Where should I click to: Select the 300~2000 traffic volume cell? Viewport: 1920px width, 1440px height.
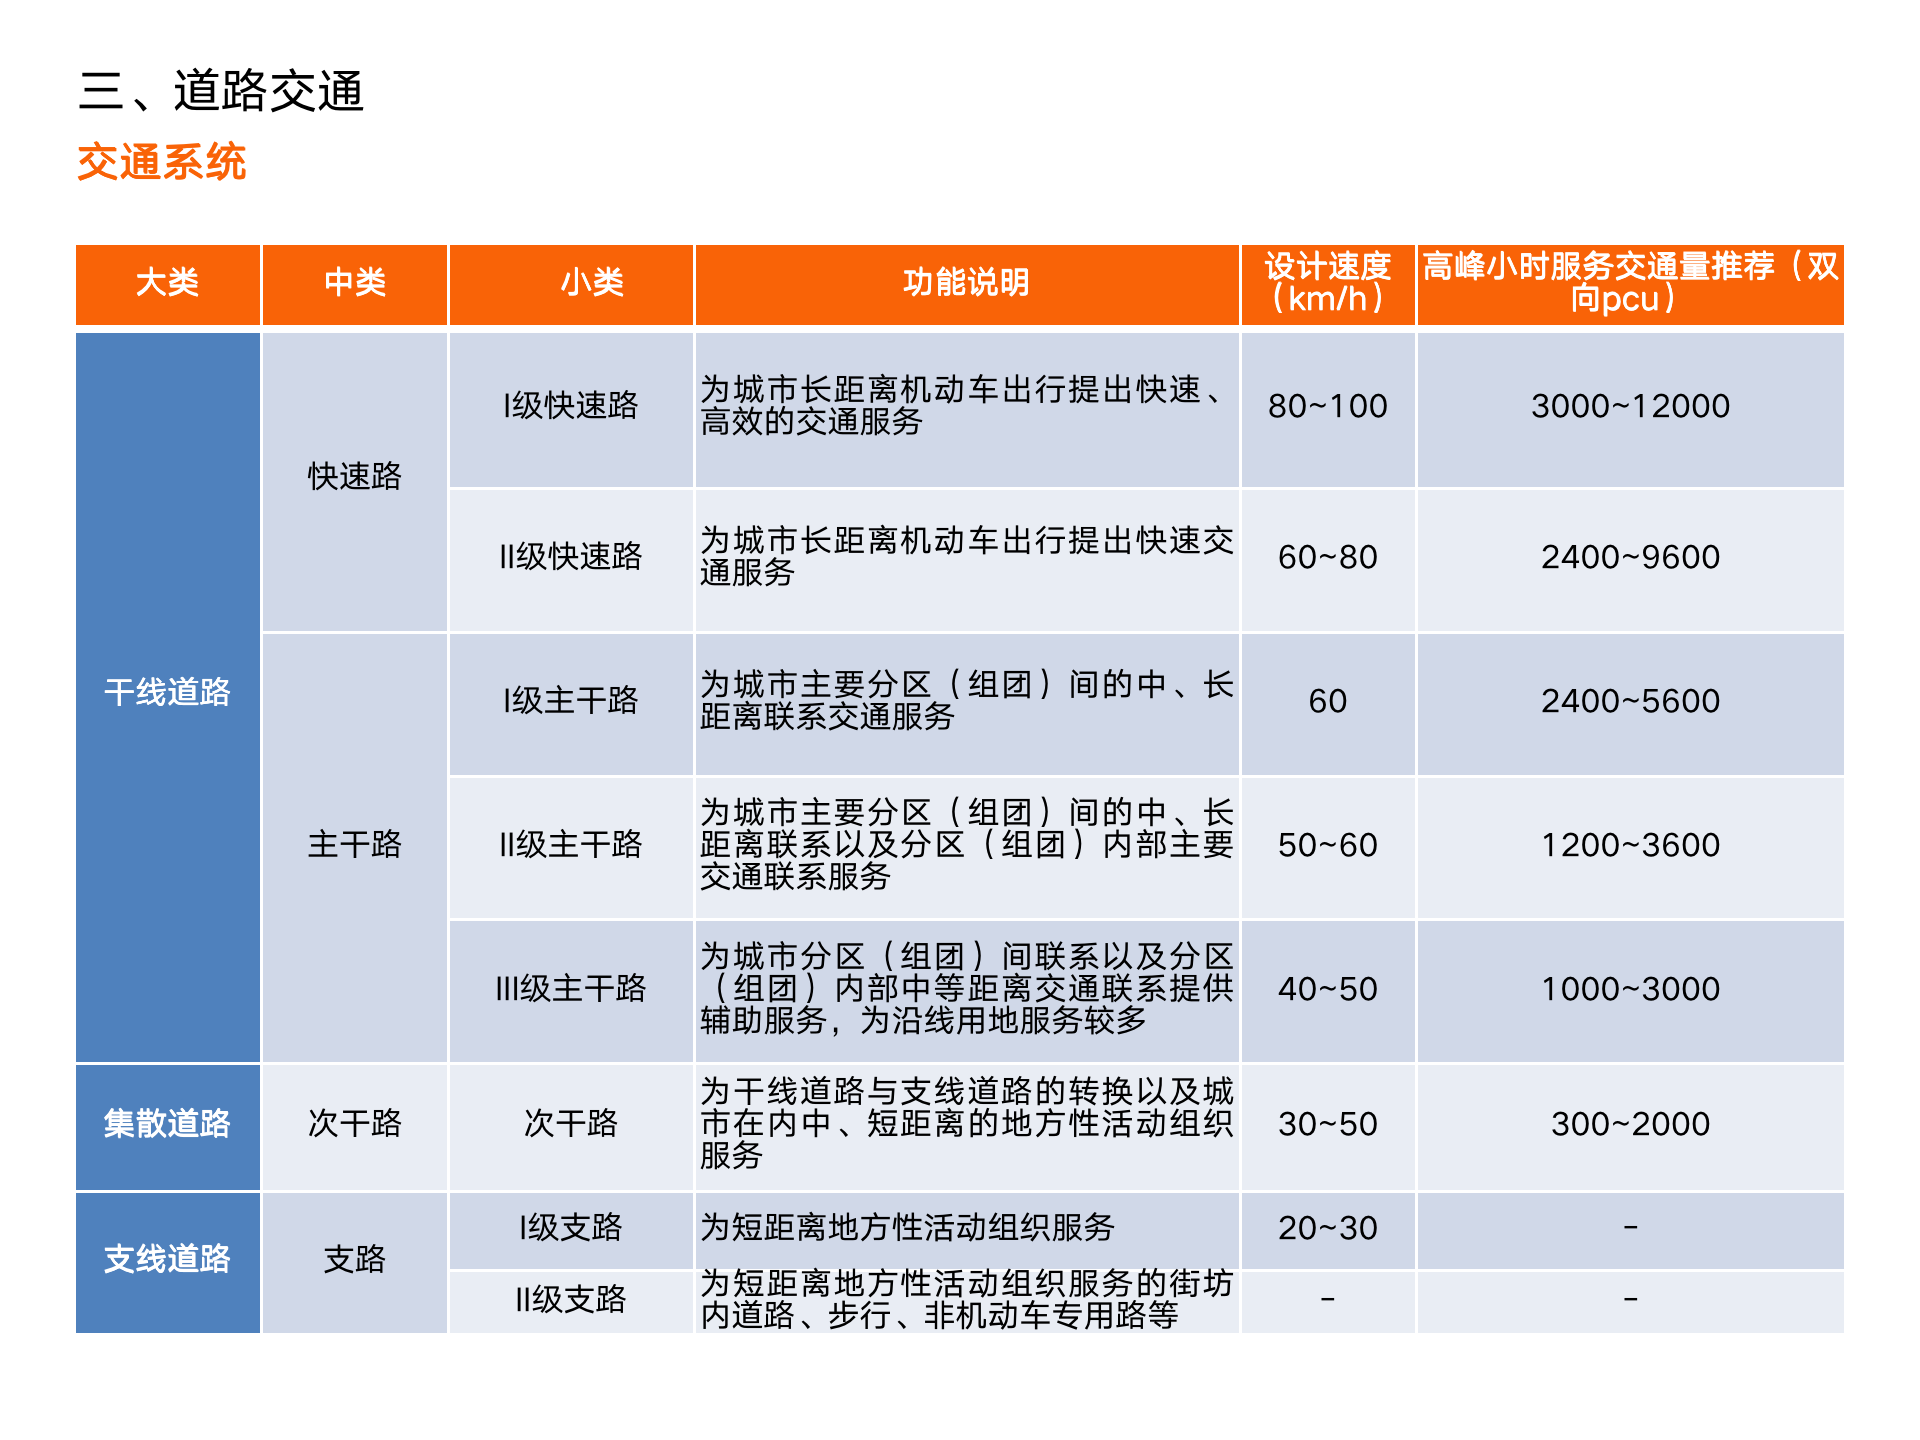click(1629, 1125)
